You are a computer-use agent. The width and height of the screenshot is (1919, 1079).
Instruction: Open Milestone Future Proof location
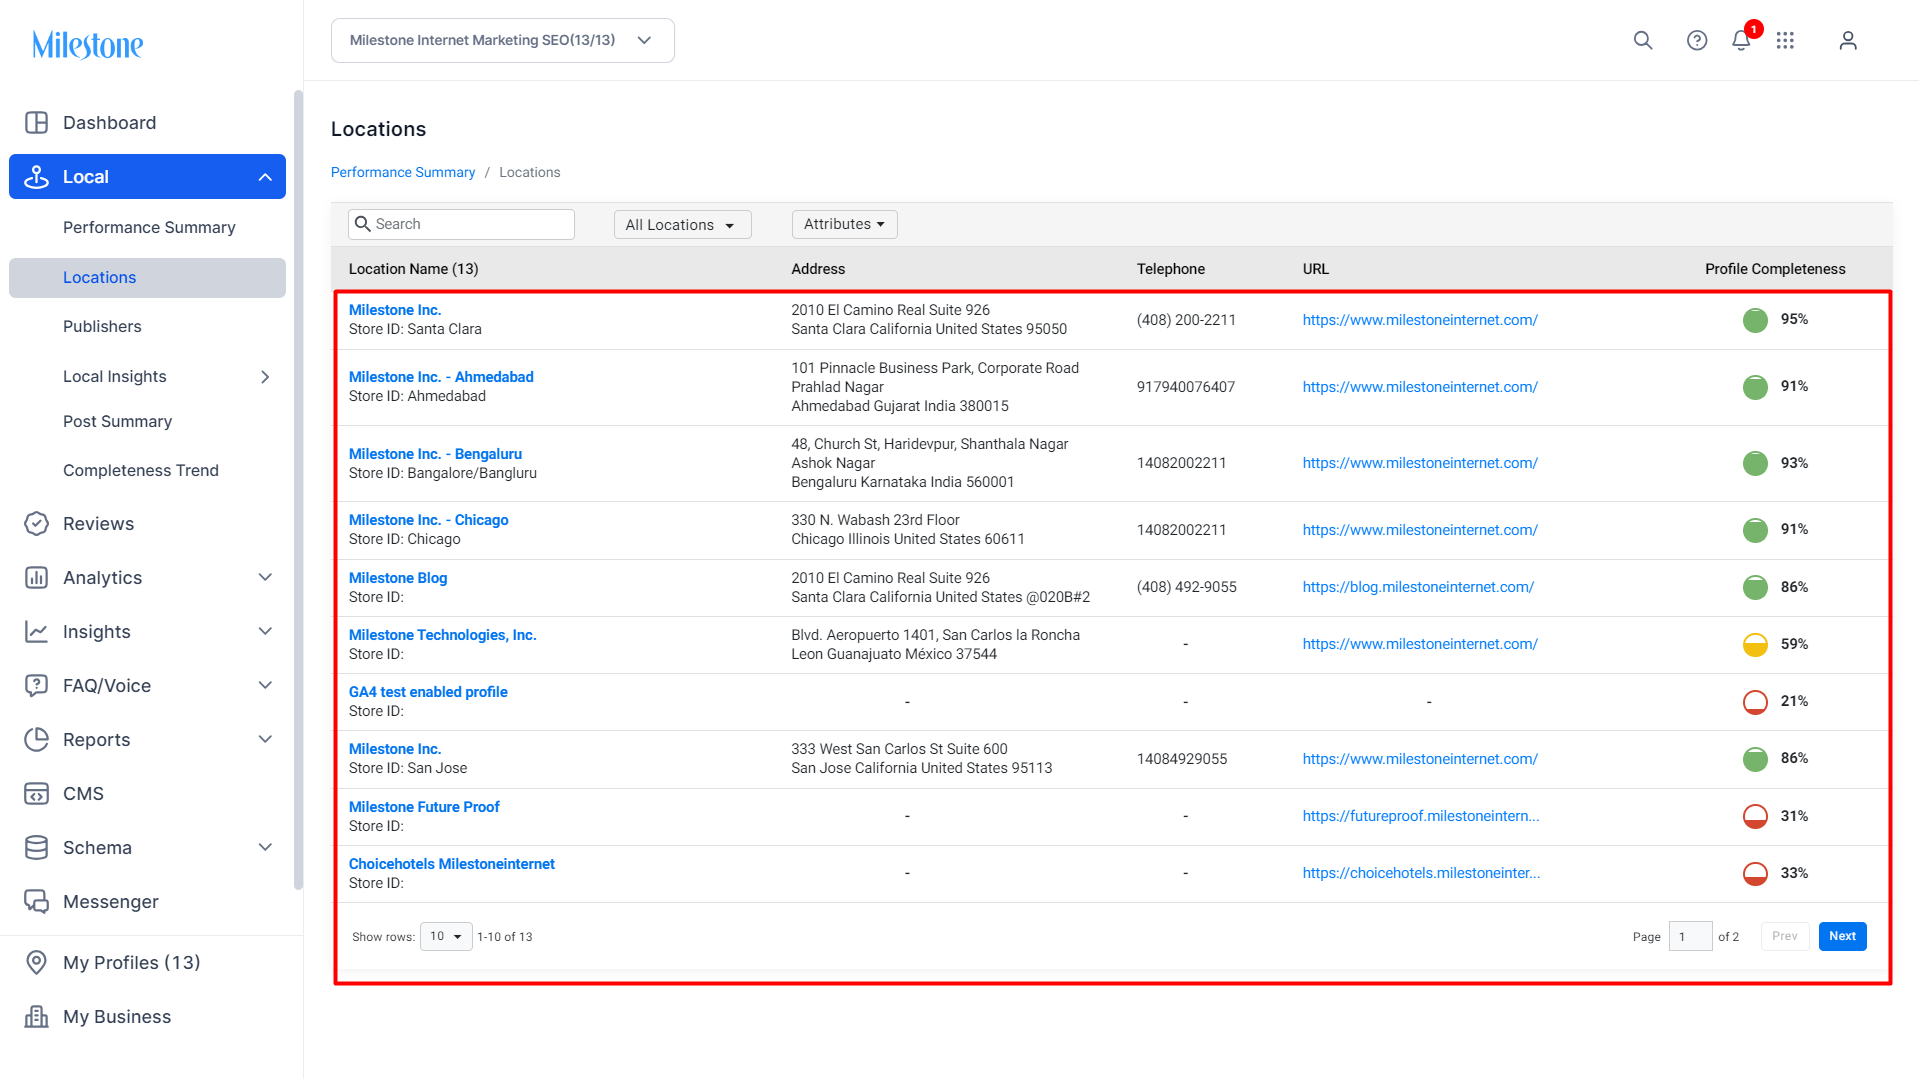(x=424, y=807)
